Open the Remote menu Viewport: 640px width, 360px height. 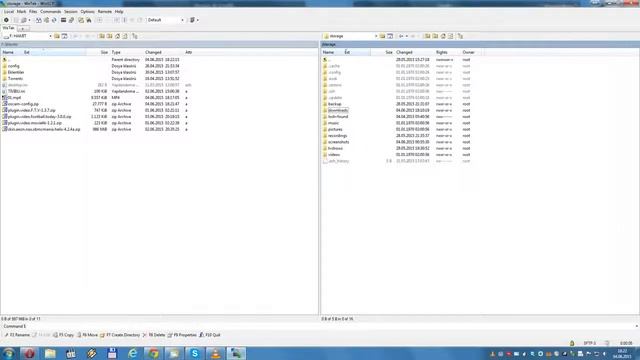coord(104,12)
